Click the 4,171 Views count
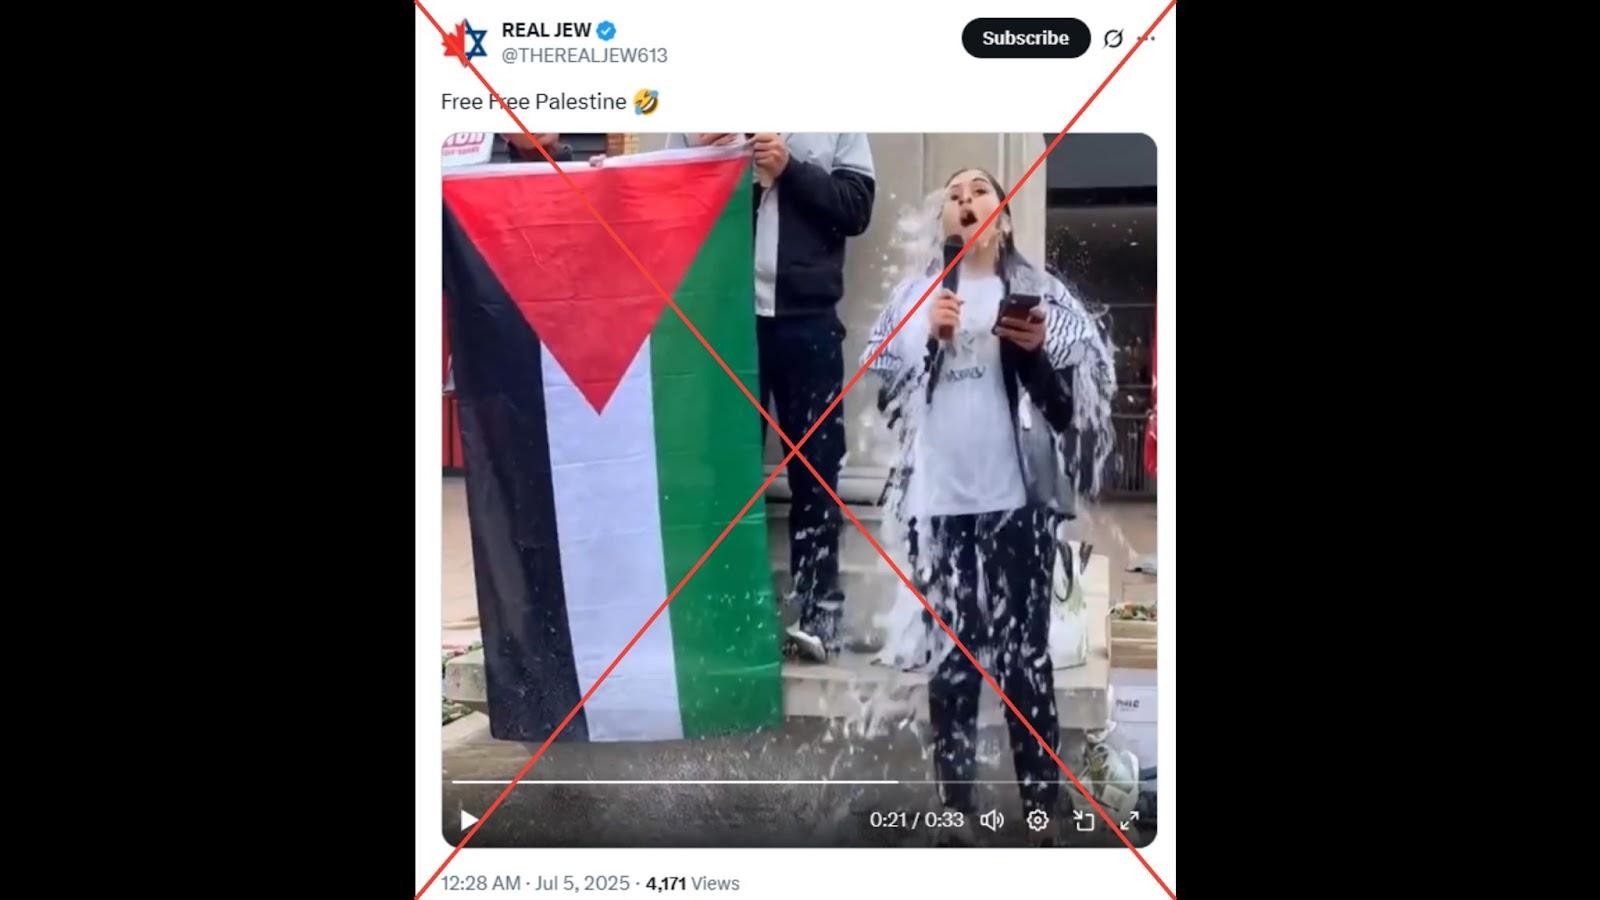1600x900 pixels. pos(692,883)
